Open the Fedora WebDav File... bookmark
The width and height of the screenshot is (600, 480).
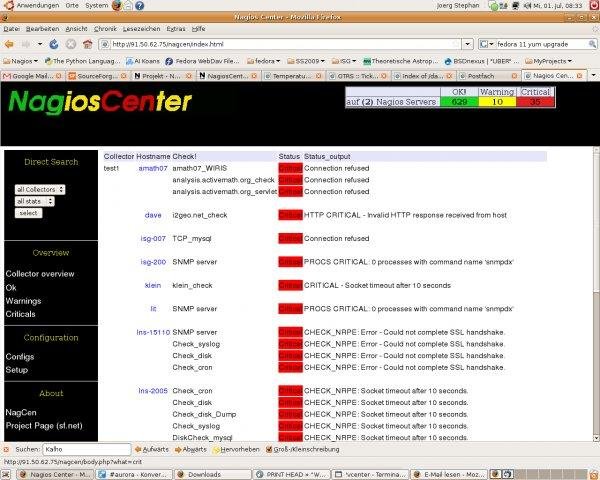pyautogui.click(x=202, y=61)
